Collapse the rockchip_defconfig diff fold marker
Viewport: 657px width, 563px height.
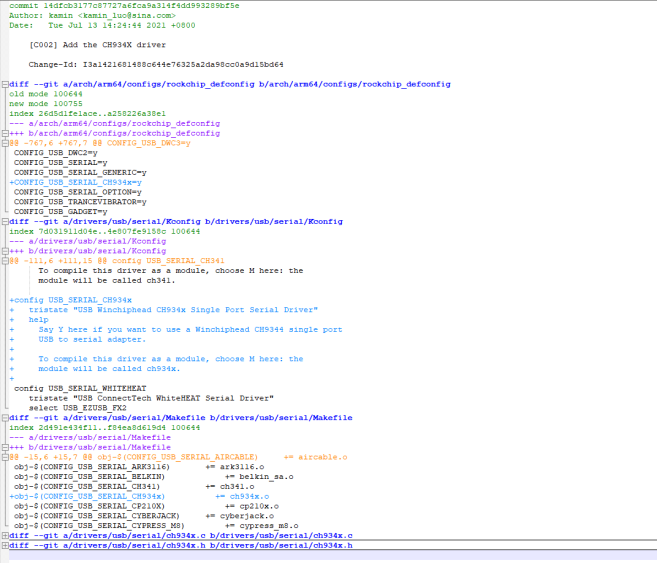coord(5,84)
